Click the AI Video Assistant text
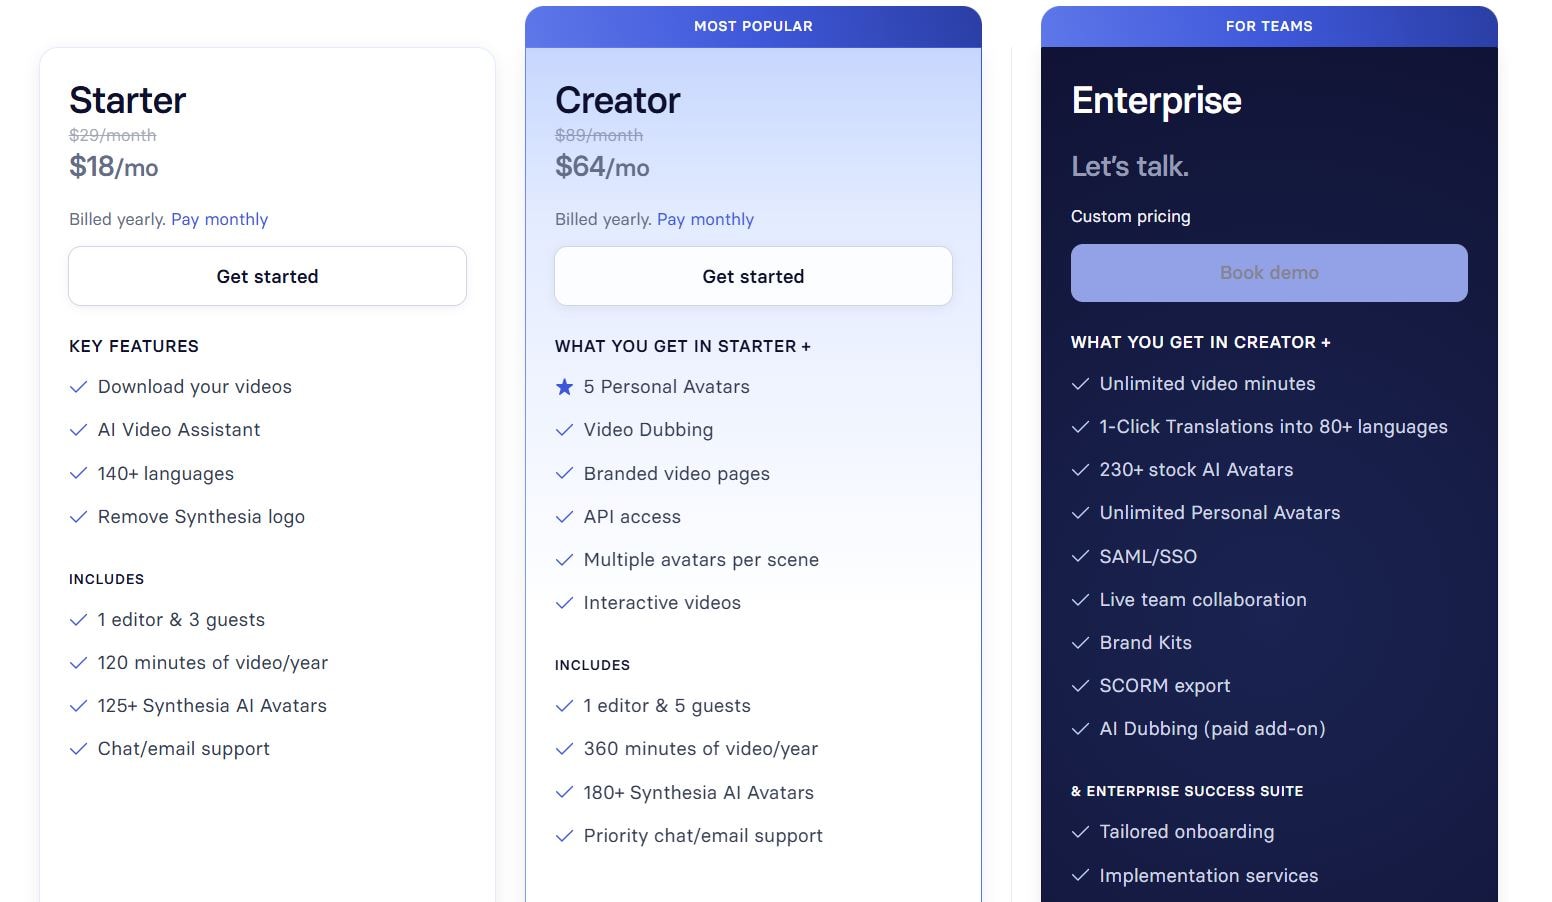The width and height of the screenshot is (1552, 902). point(179,430)
